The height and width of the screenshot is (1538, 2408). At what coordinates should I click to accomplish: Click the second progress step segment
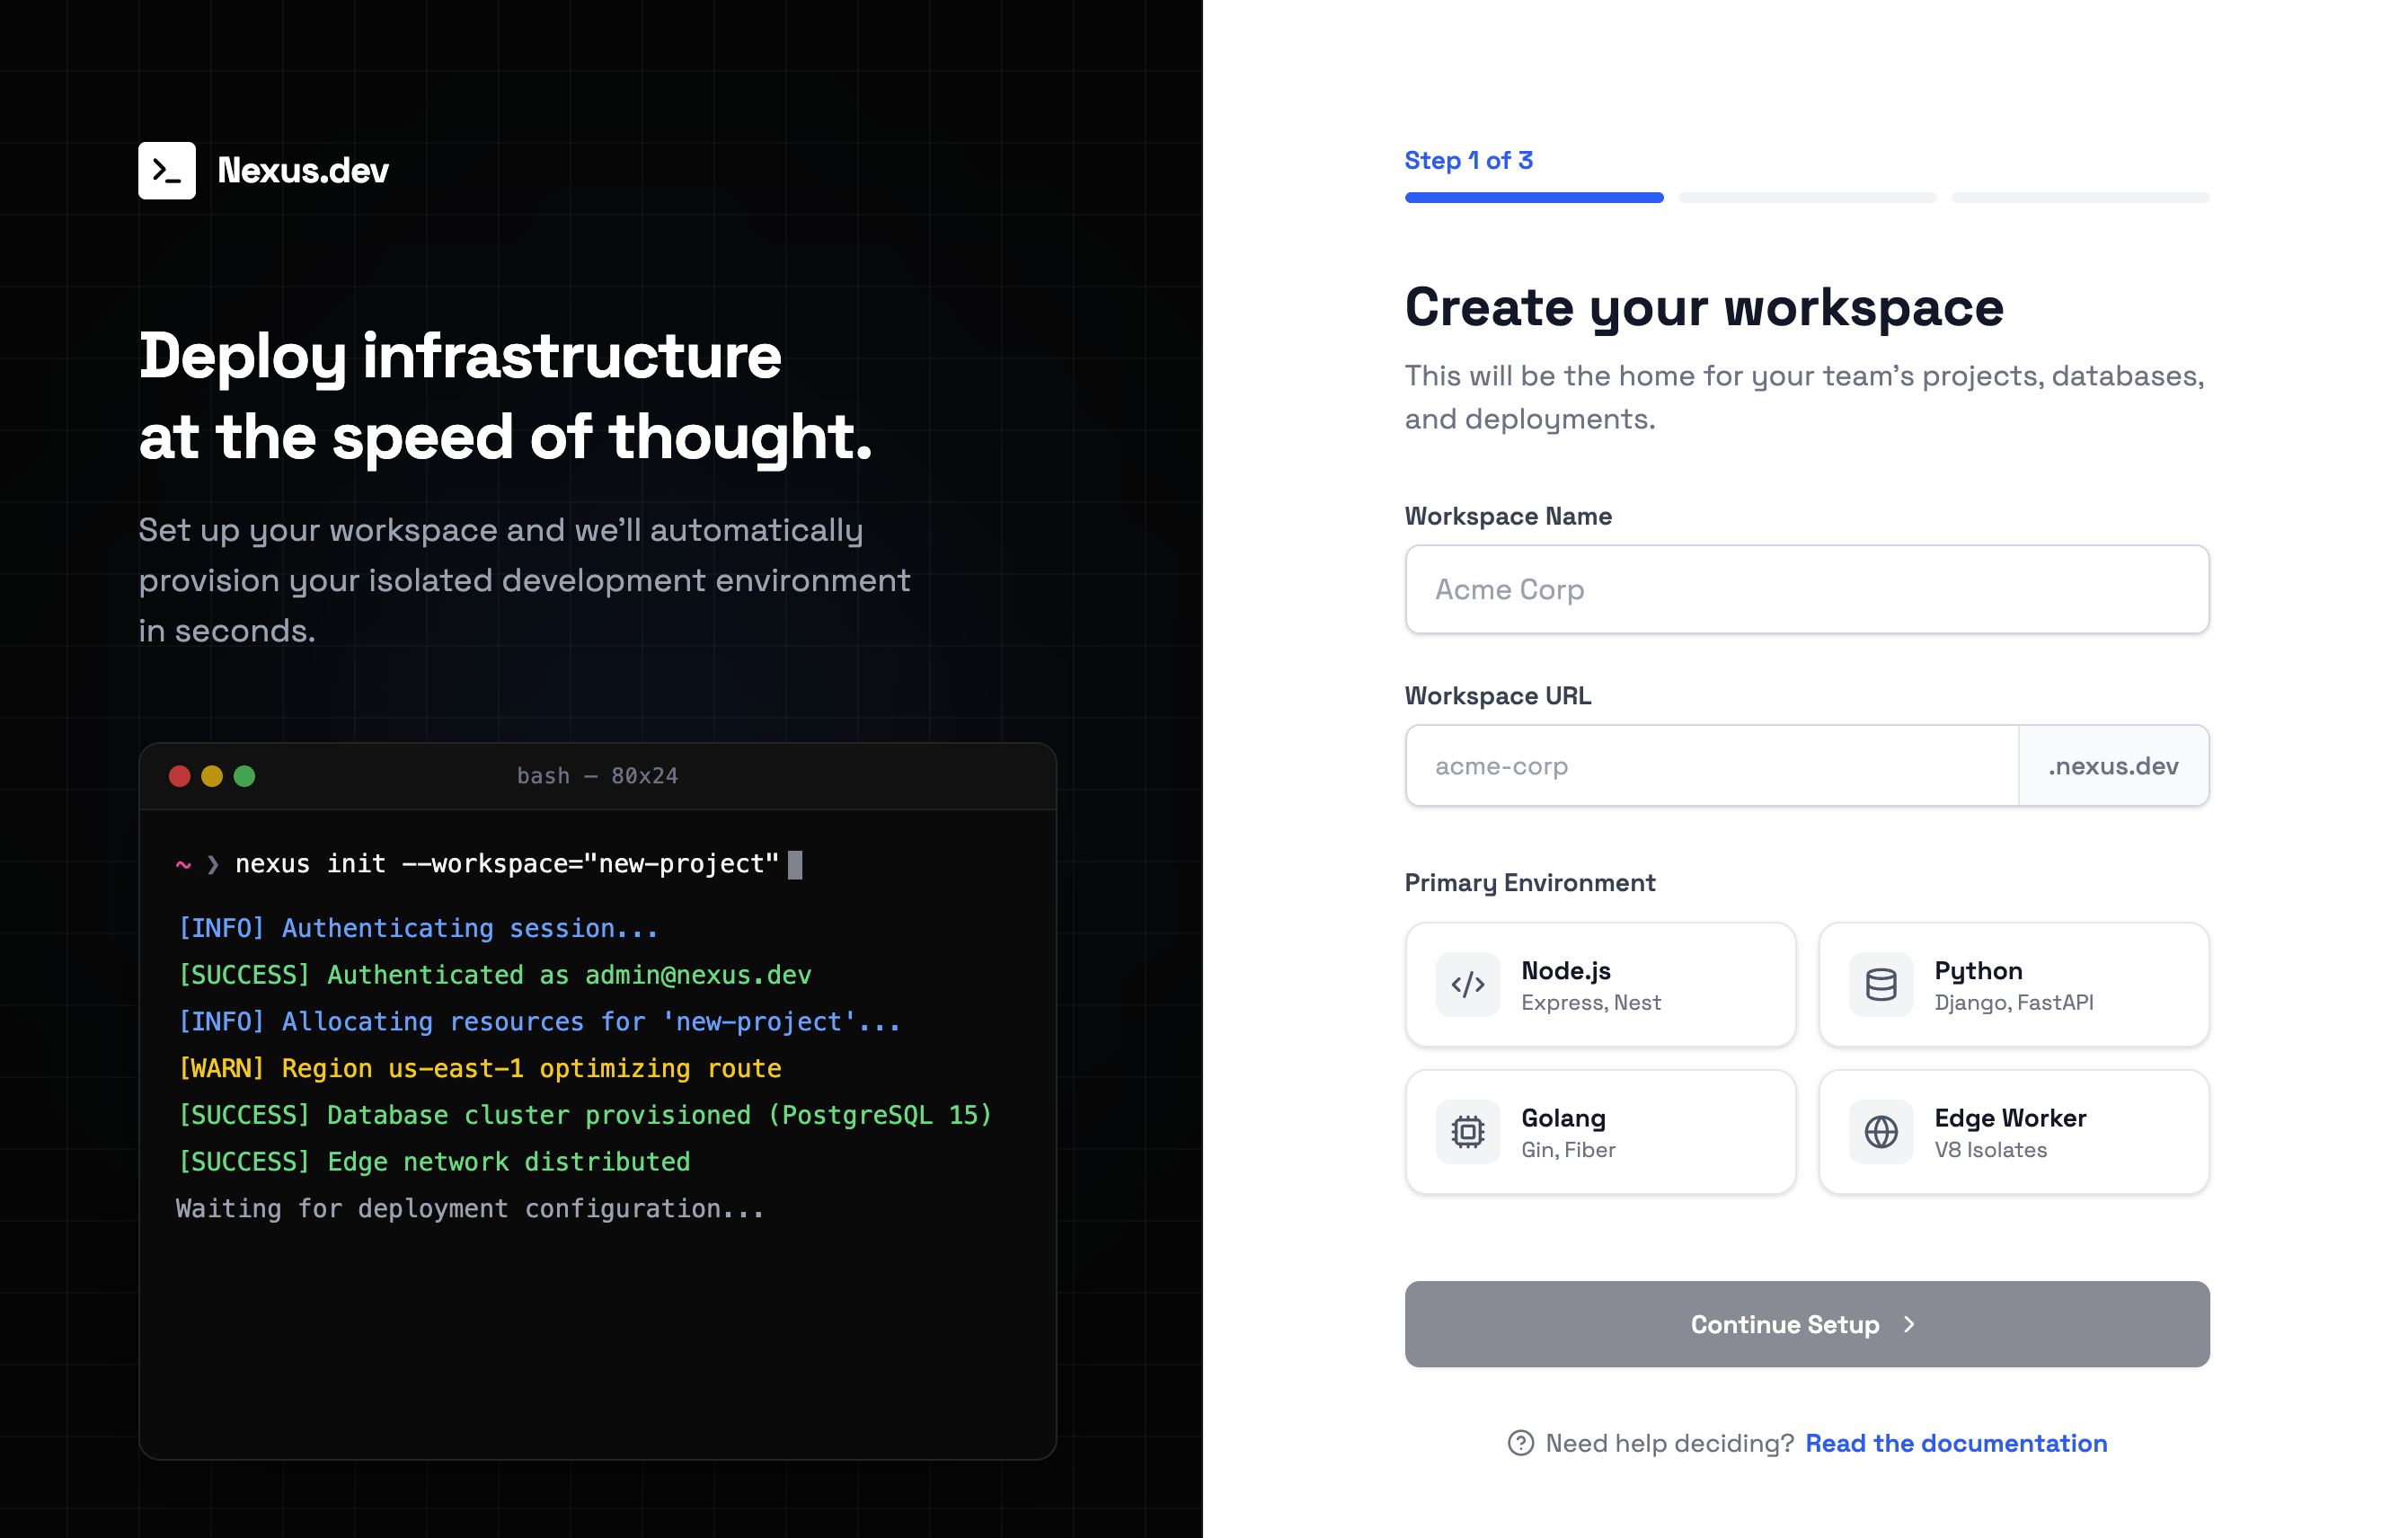tap(1806, 198)
